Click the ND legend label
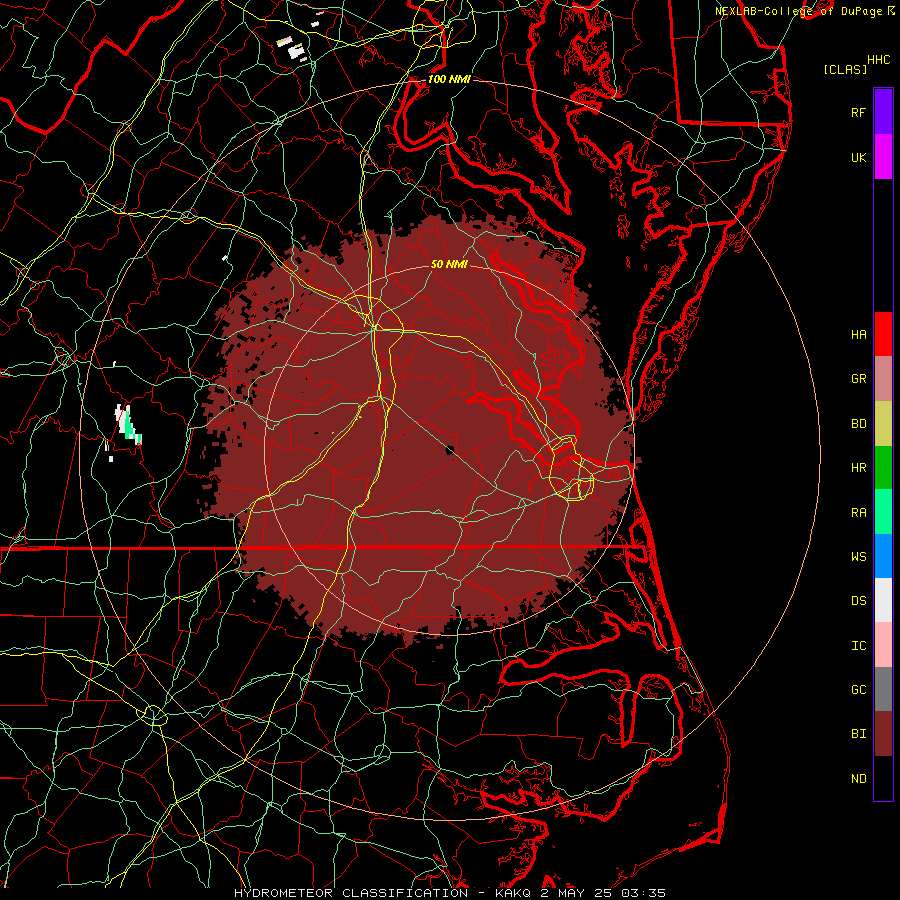The height and width of the screenshot is (900, 900). (858, 778)
